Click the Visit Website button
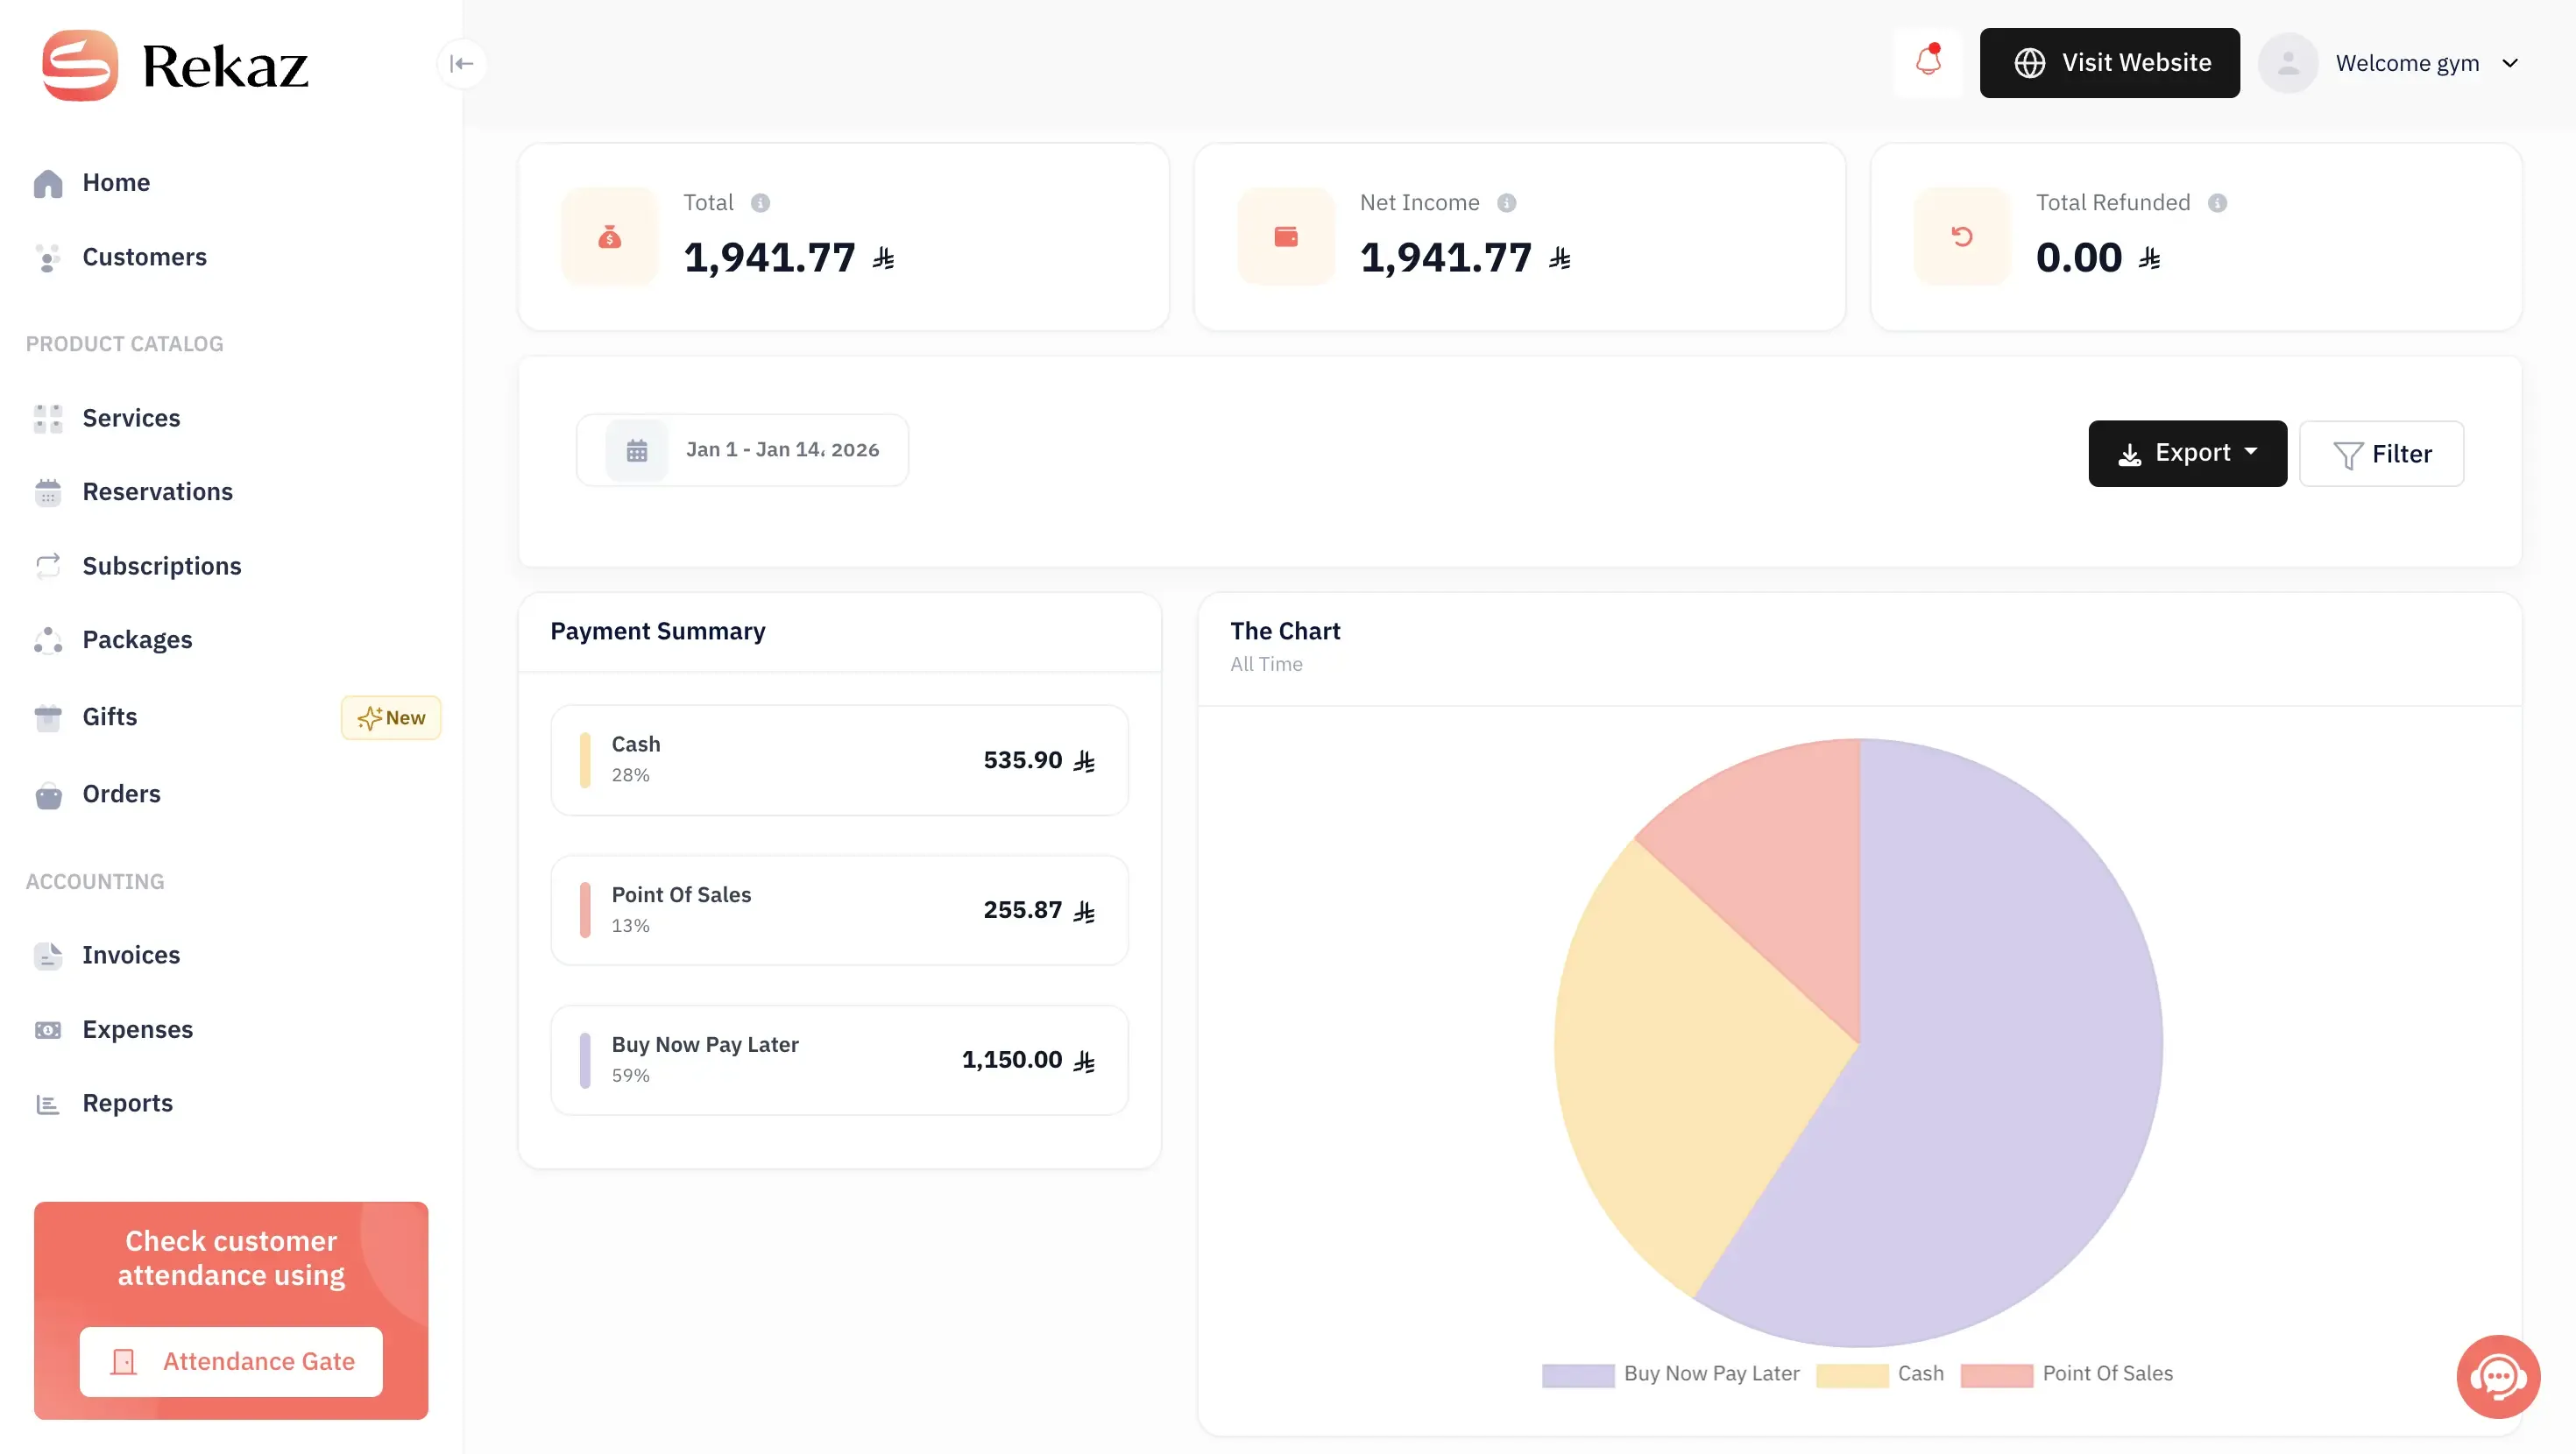 click(x=2109, y=63)
